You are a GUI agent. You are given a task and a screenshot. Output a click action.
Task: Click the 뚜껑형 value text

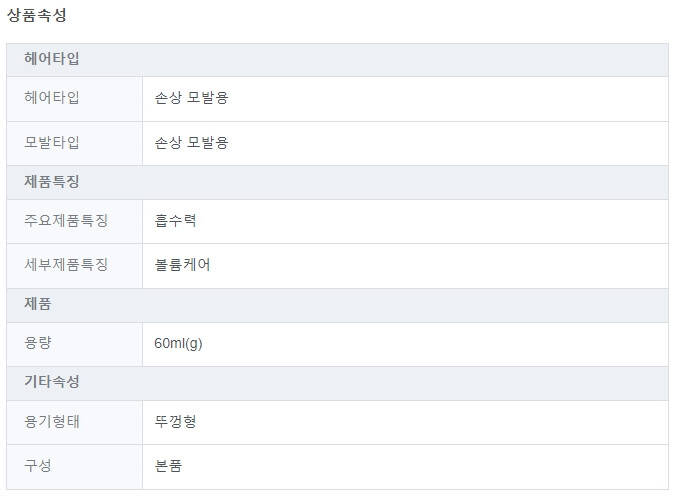175,421
